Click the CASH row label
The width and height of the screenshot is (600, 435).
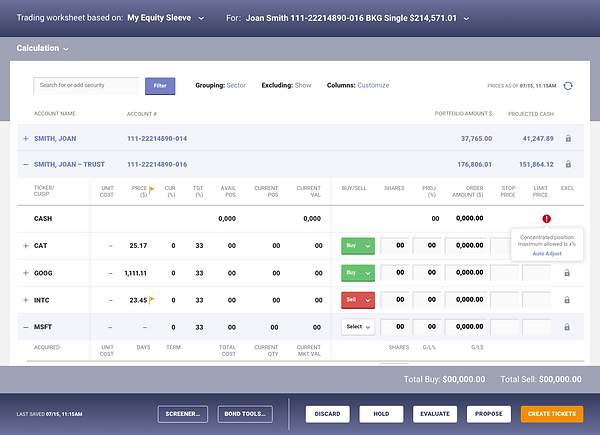43,218
